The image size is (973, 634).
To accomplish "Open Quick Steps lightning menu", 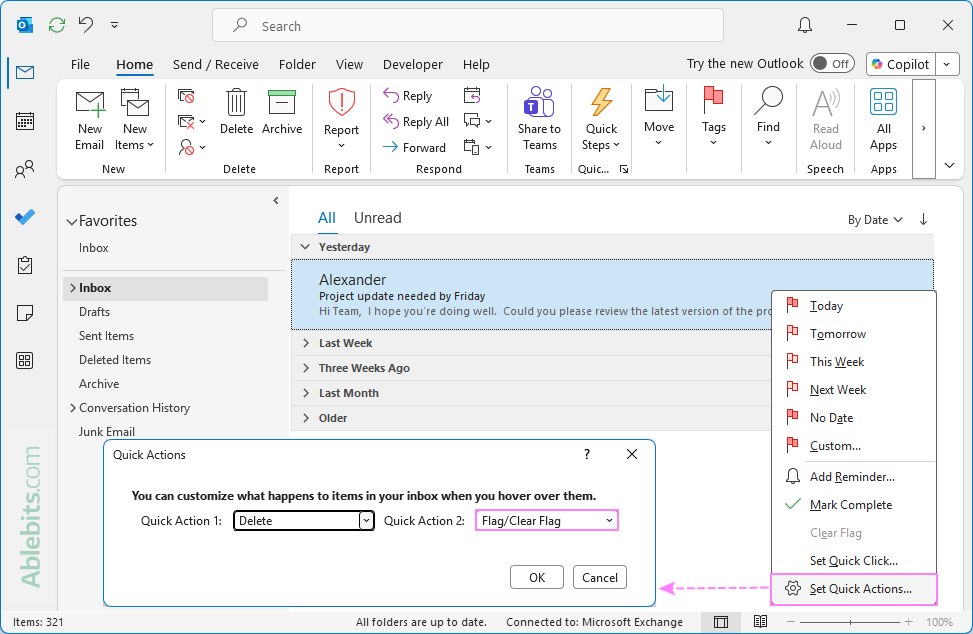I will pos(601,120).
